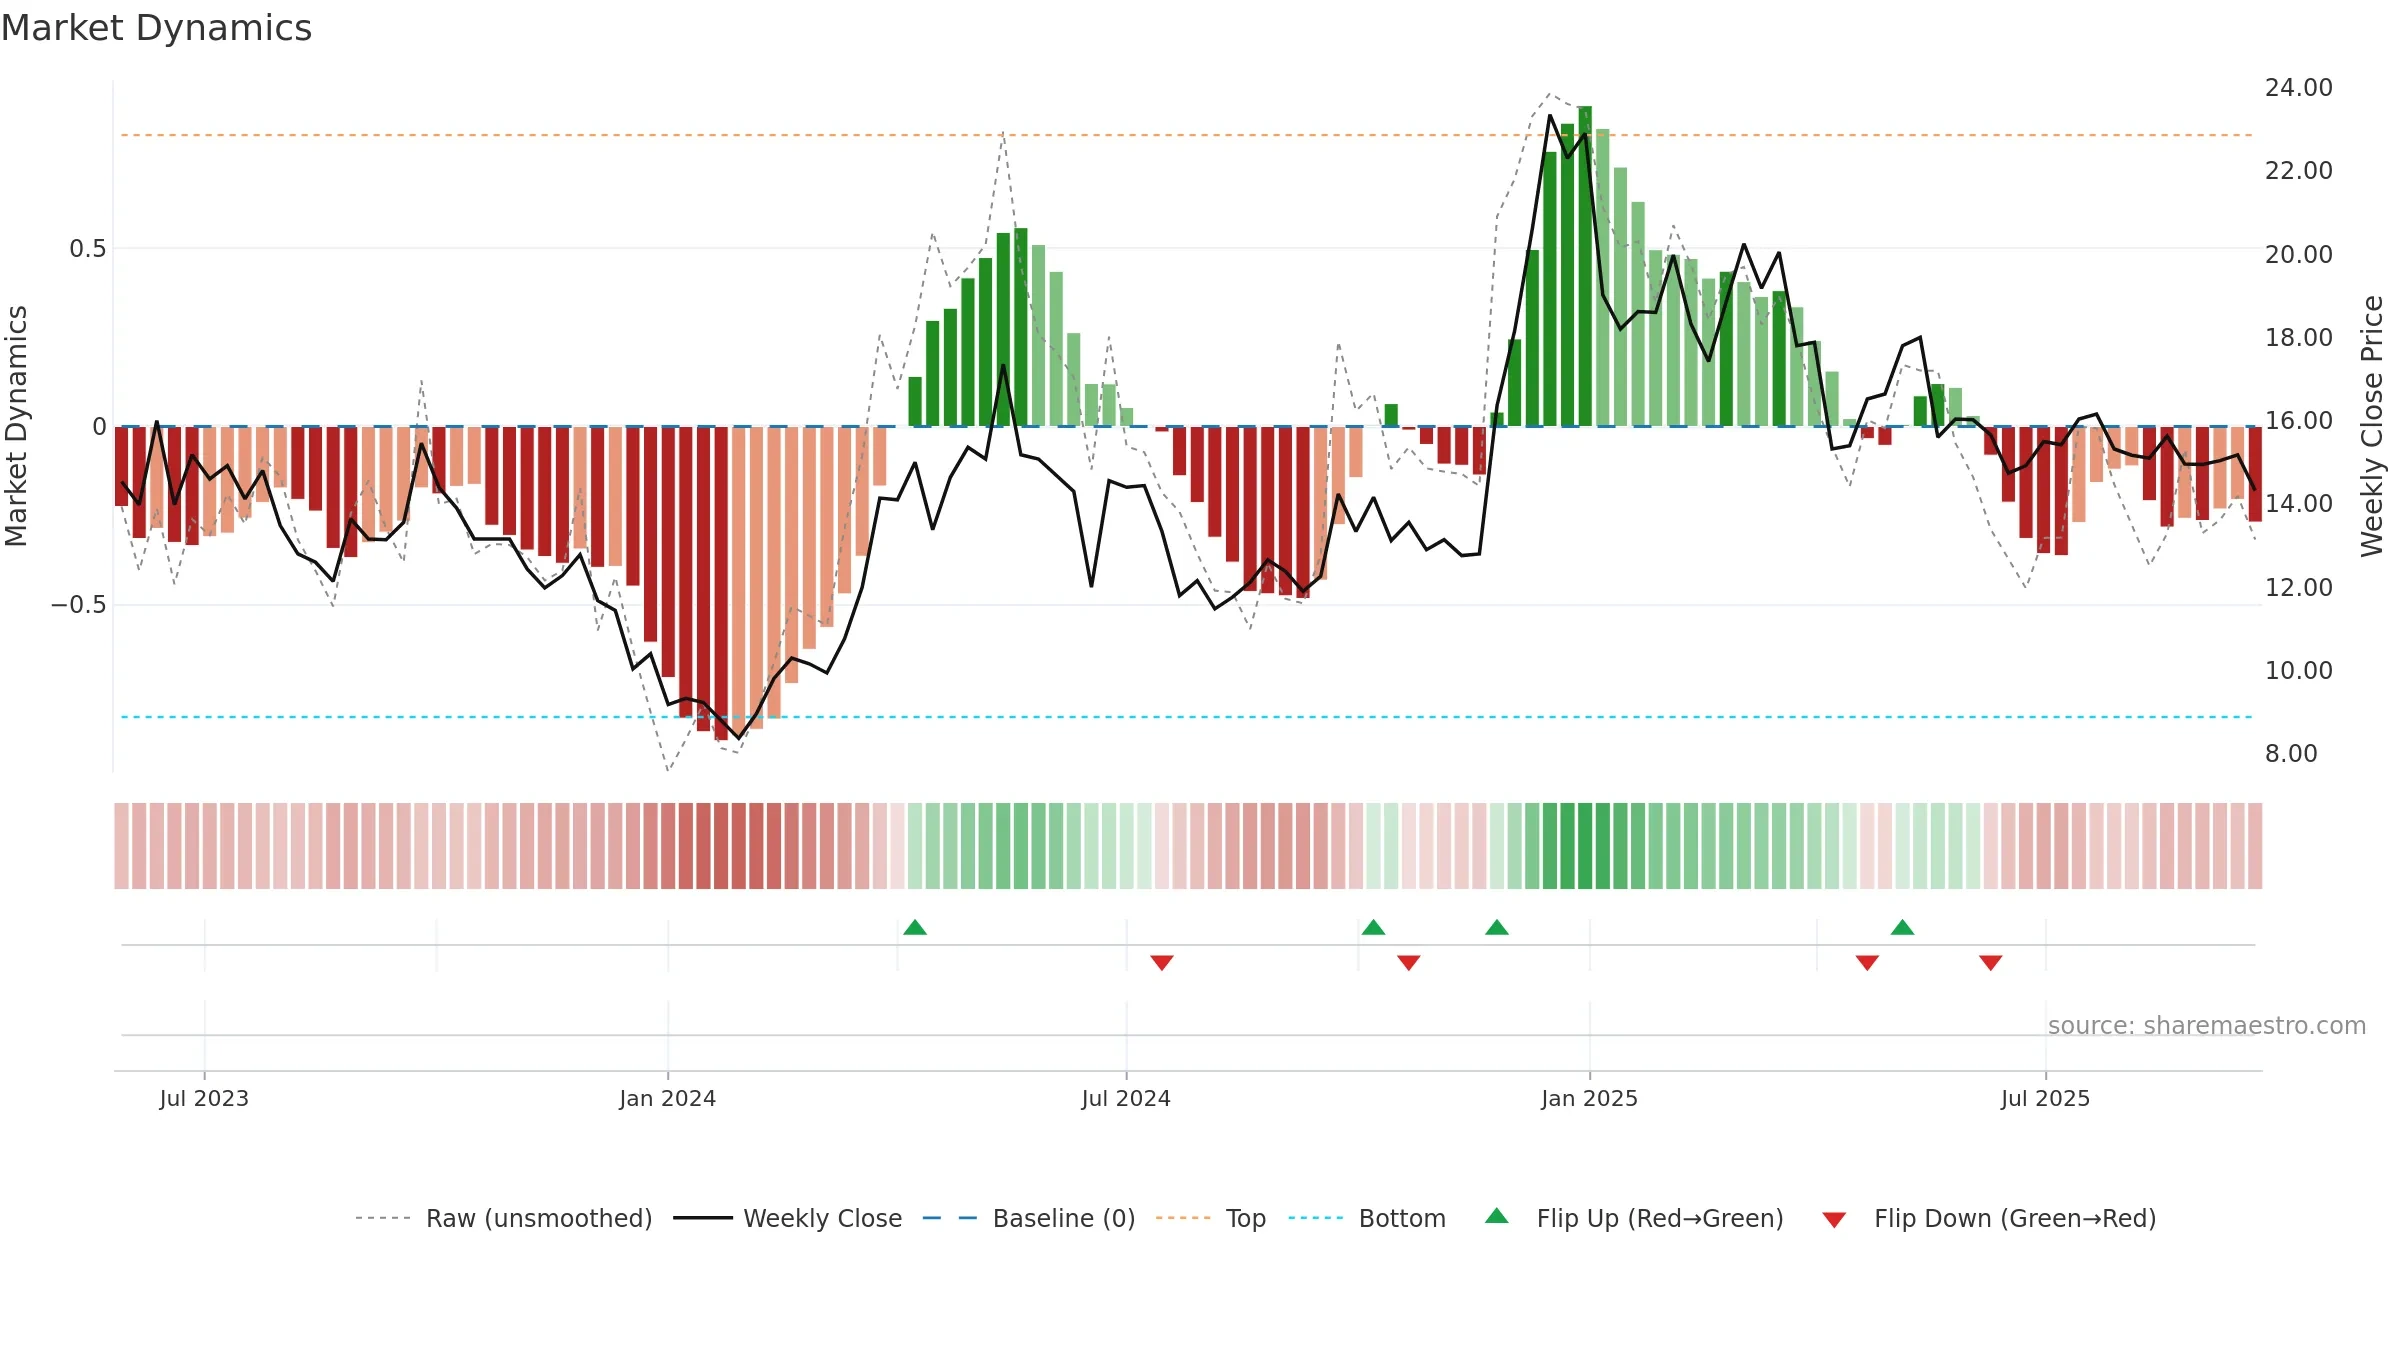The image size is (2400, 1350).
Task: Click the 'Market Dynamics' chart title
Action: pyautogui.click(x=157, y=28)
